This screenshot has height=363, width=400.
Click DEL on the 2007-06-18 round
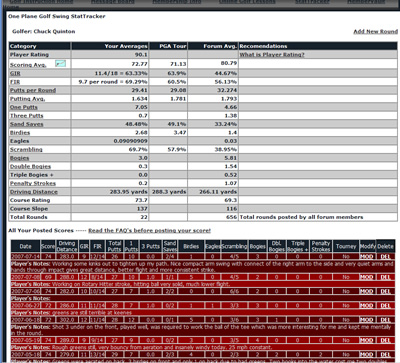pyautogui.click(x=385, y=320)
